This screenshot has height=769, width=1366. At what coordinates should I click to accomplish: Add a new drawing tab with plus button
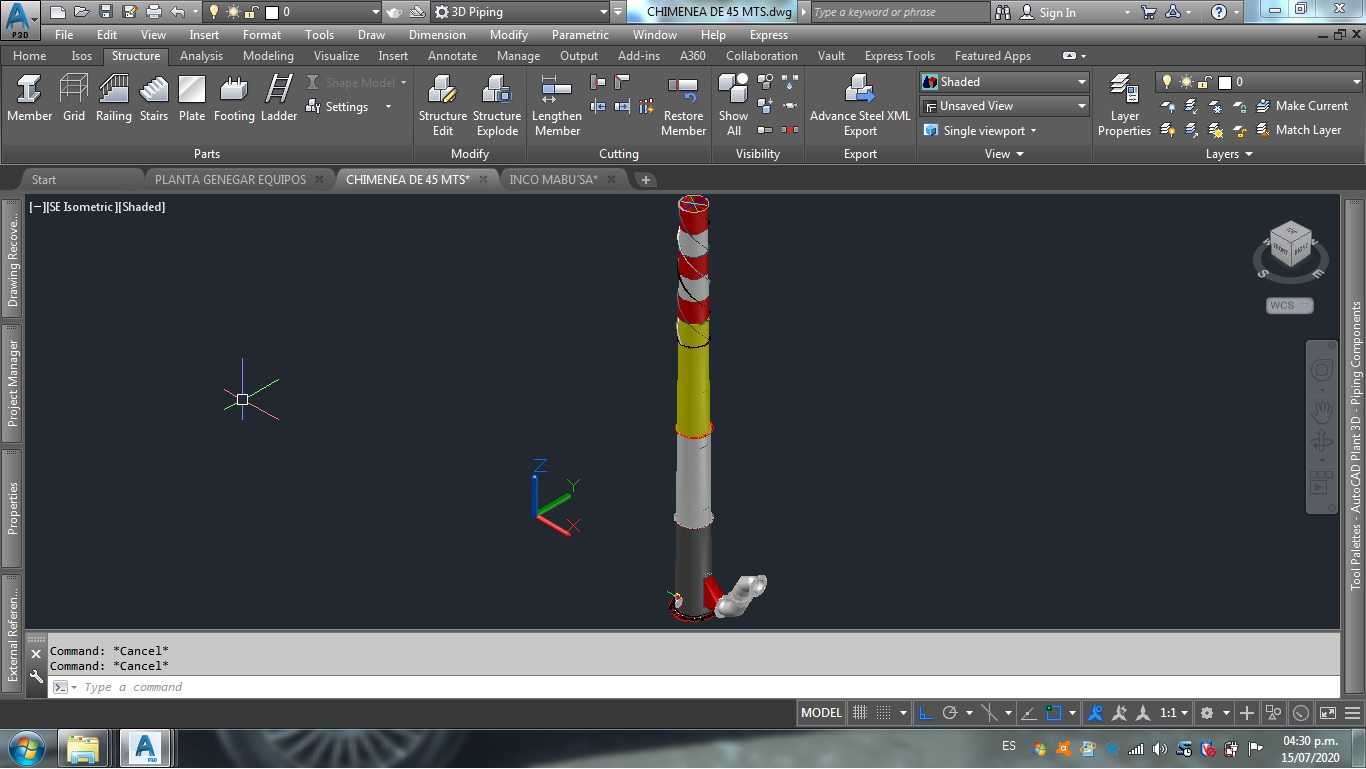[x=646, y=180]
